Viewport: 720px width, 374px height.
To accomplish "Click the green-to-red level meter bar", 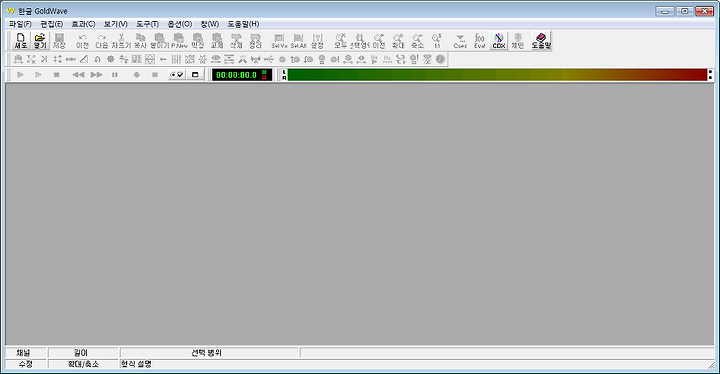I will (x=497, y=74).
